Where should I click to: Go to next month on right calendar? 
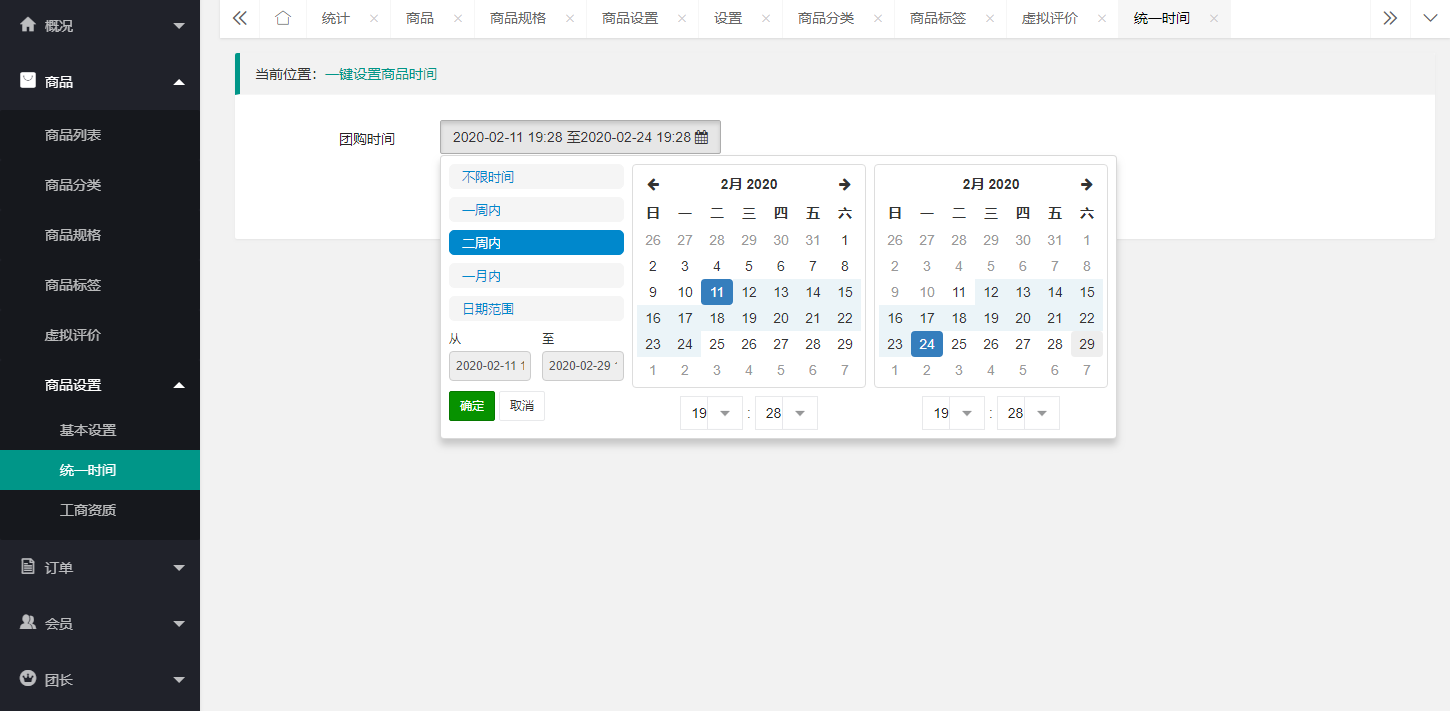[1087, 184]
